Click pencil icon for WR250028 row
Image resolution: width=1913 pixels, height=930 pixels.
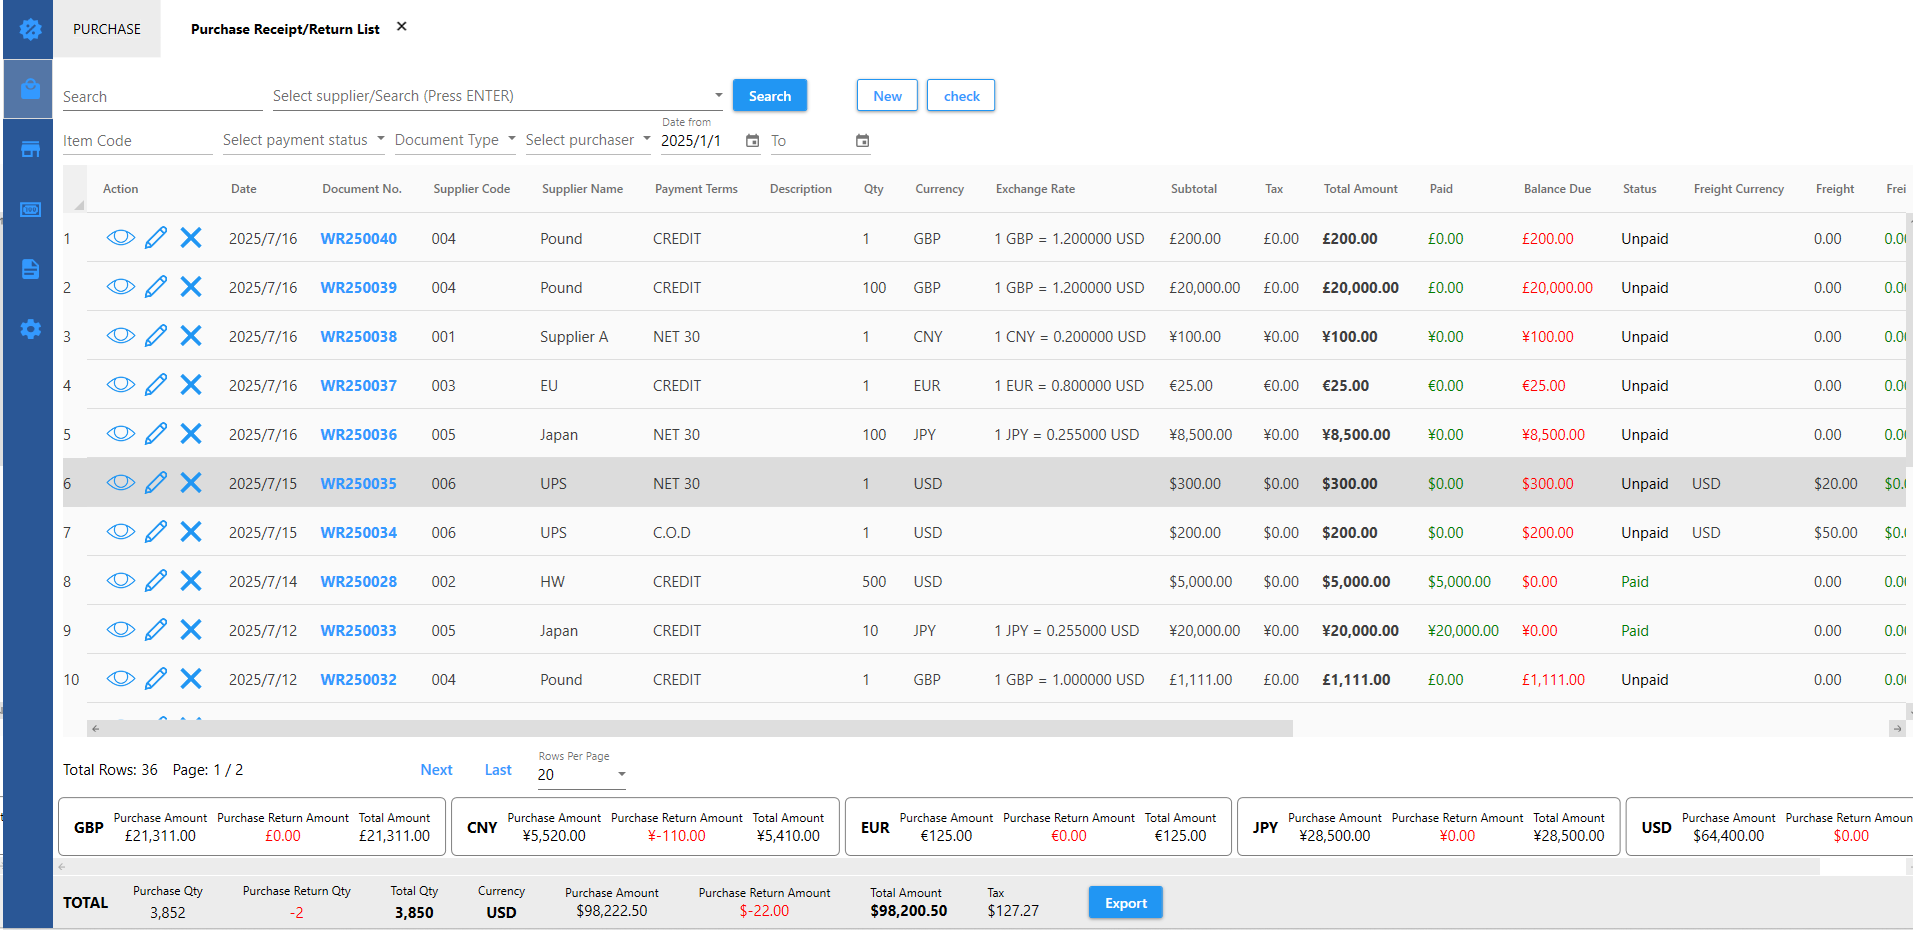tap(156, 581)
